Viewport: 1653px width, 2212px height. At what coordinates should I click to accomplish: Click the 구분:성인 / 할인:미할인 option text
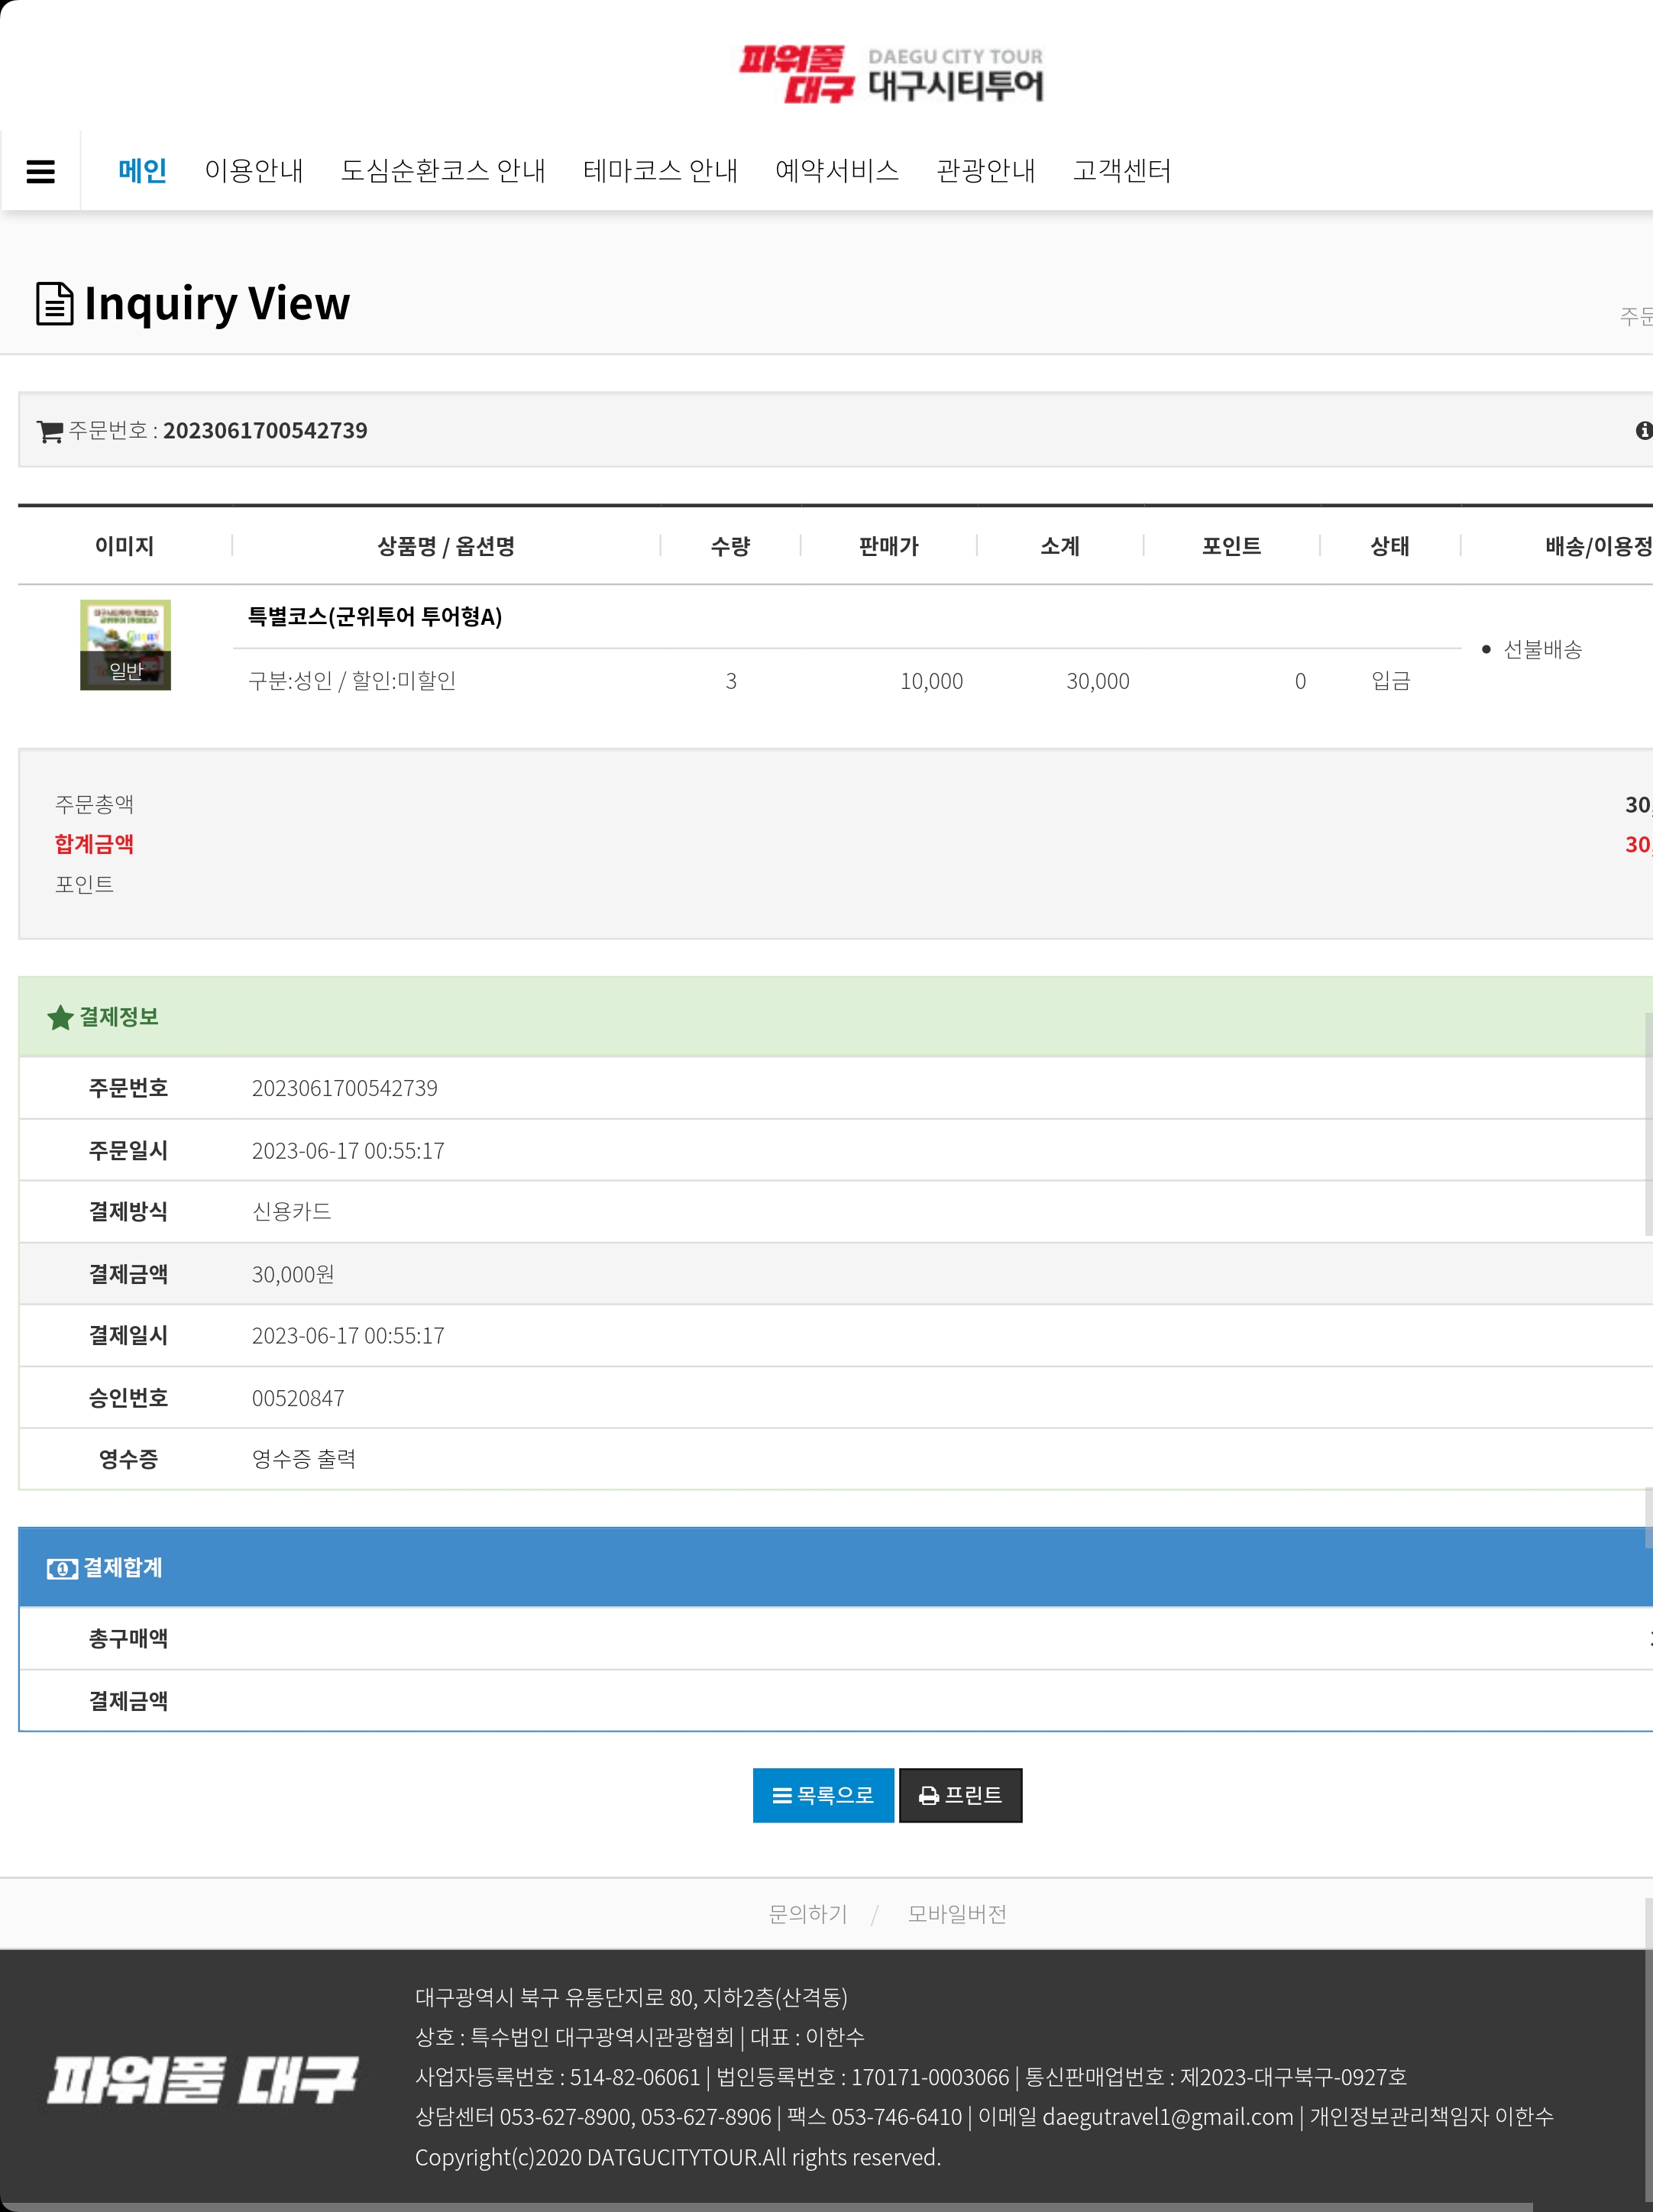pos(352,681)
